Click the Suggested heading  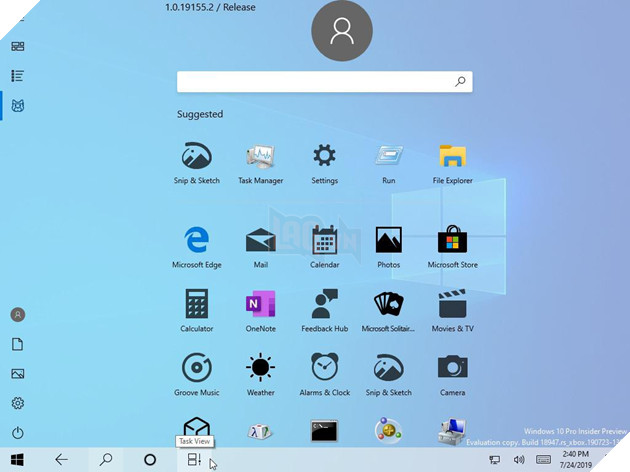coord(200,114)
